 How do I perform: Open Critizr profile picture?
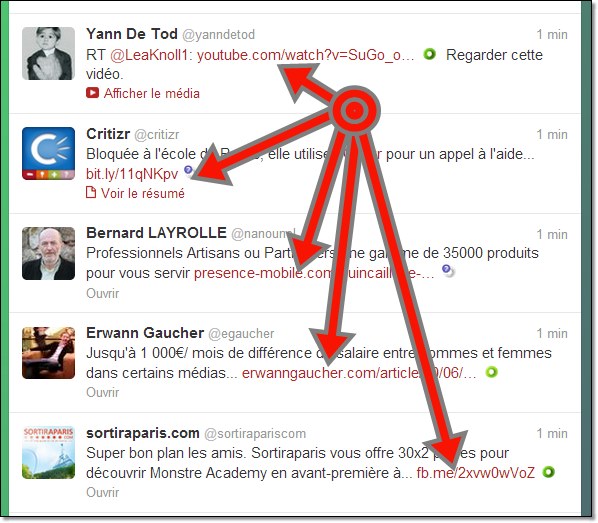pos(48,153)
